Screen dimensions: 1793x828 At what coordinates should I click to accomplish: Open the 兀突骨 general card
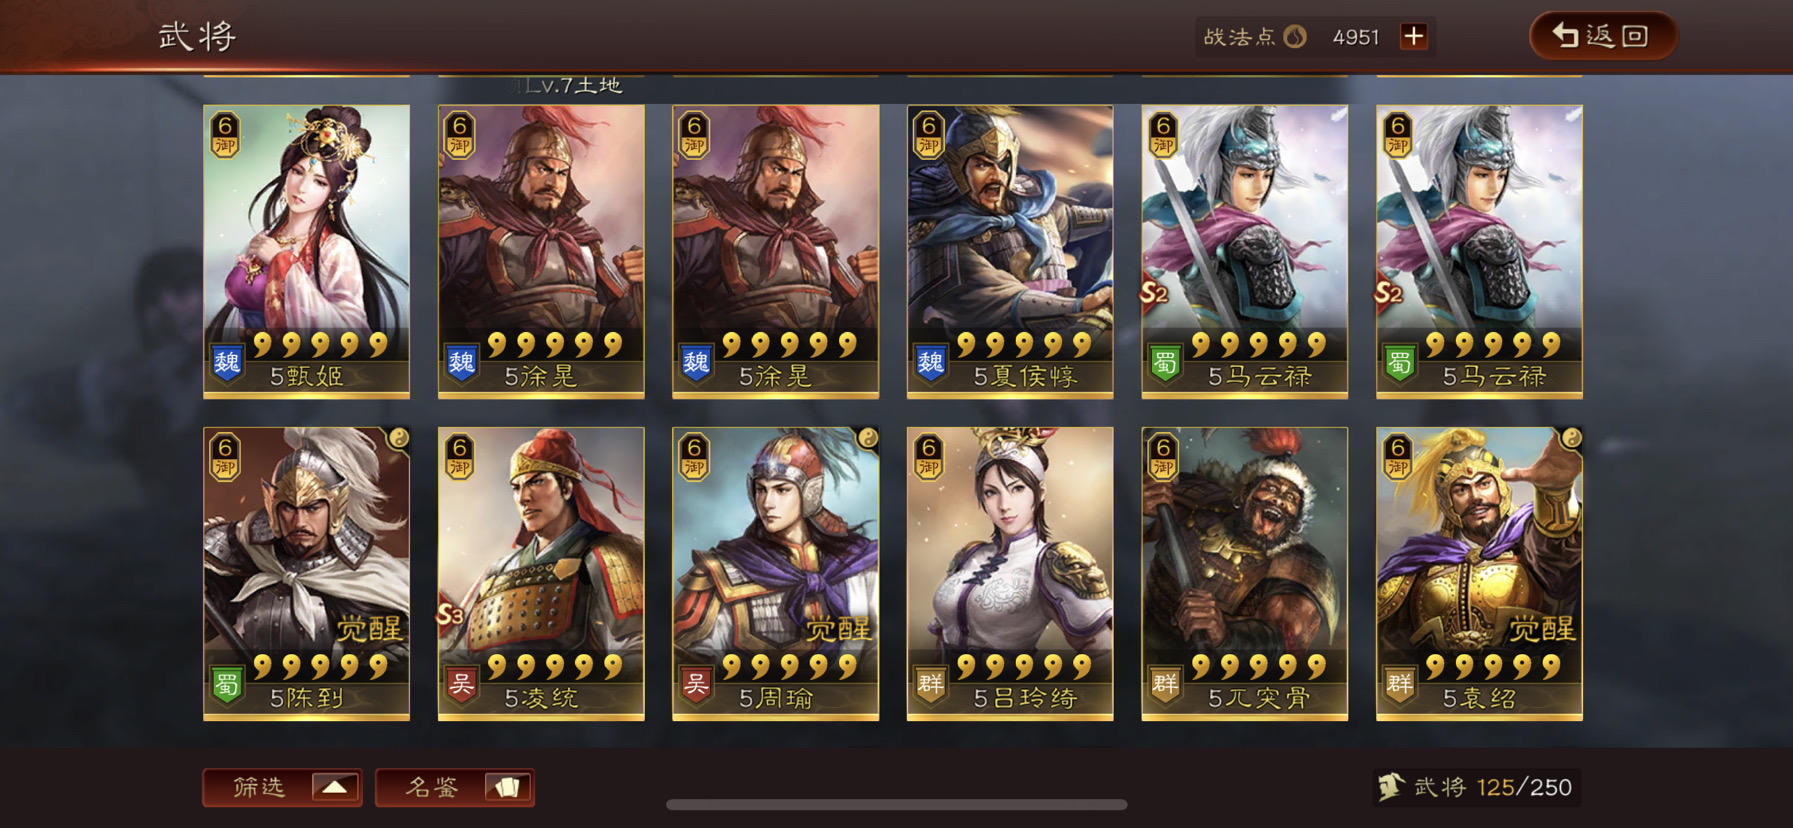(x=1245, y=574)
